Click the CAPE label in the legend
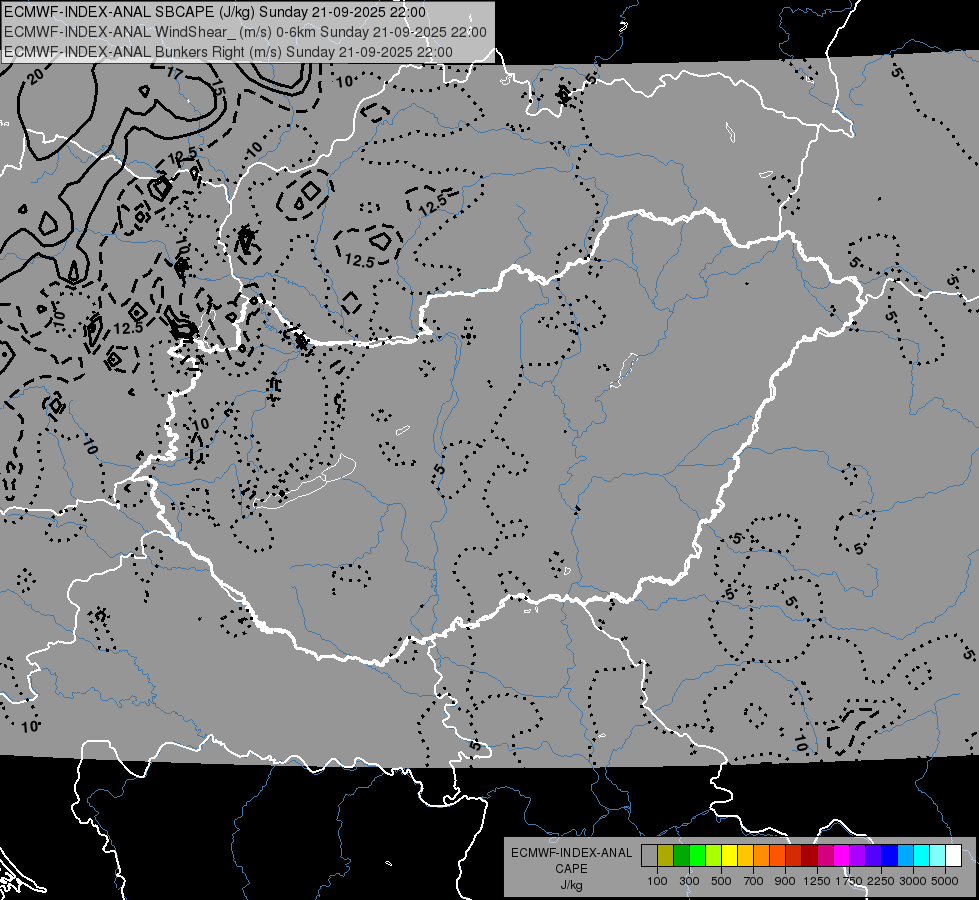Image resolution: width=979 pixels, height=900 pixels. 571,869
